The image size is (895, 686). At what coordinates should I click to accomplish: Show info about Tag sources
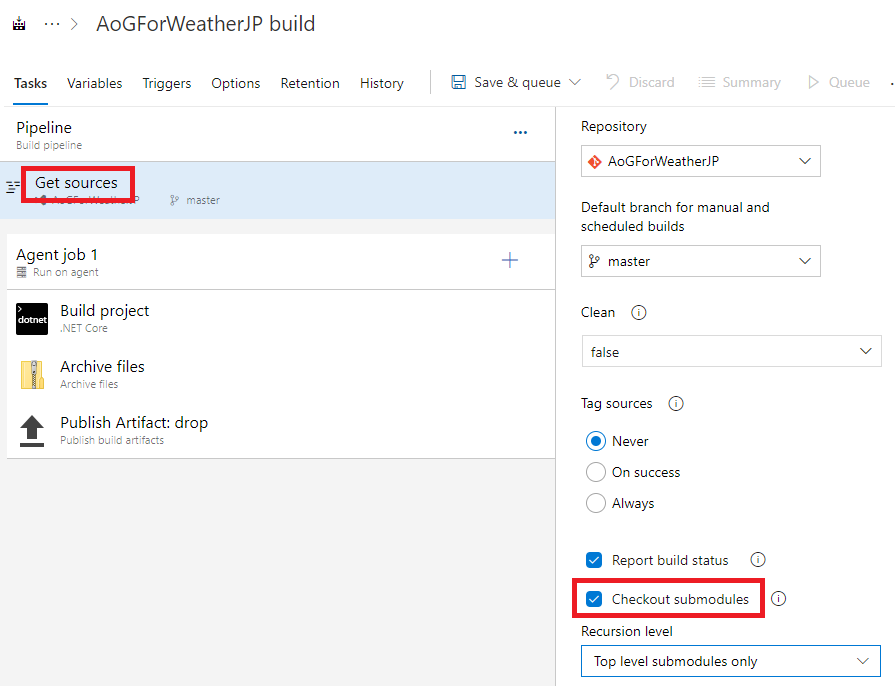(676, 404)
